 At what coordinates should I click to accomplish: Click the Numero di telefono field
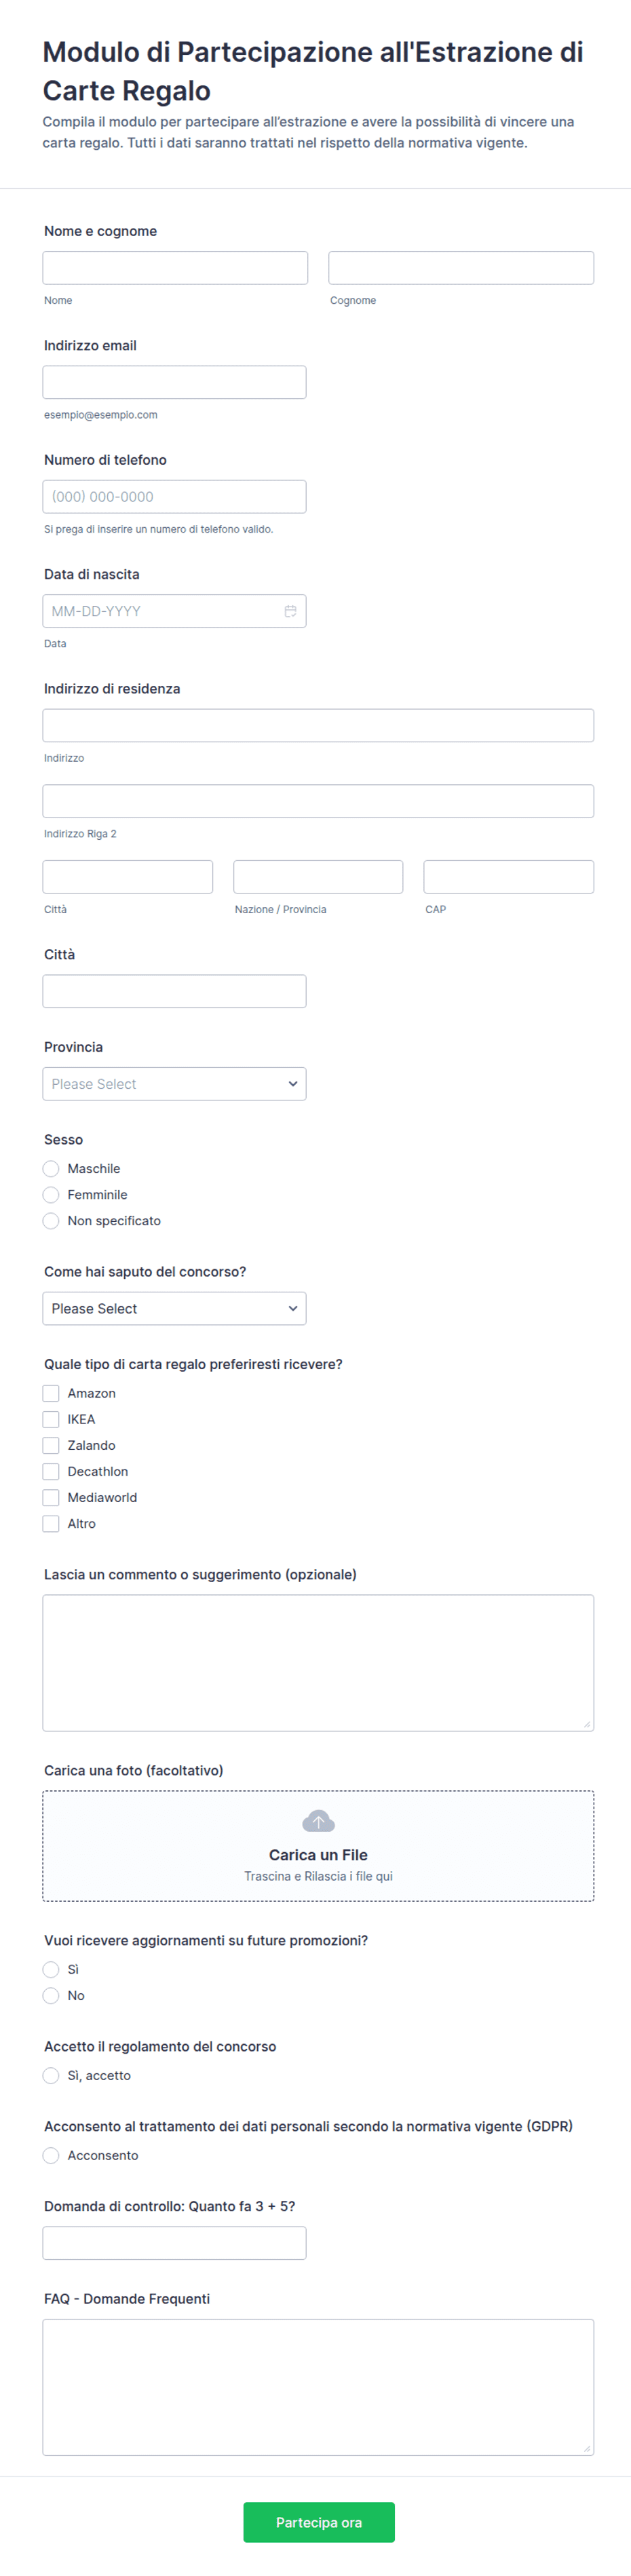pyautogui.click(x=174, y=496)
